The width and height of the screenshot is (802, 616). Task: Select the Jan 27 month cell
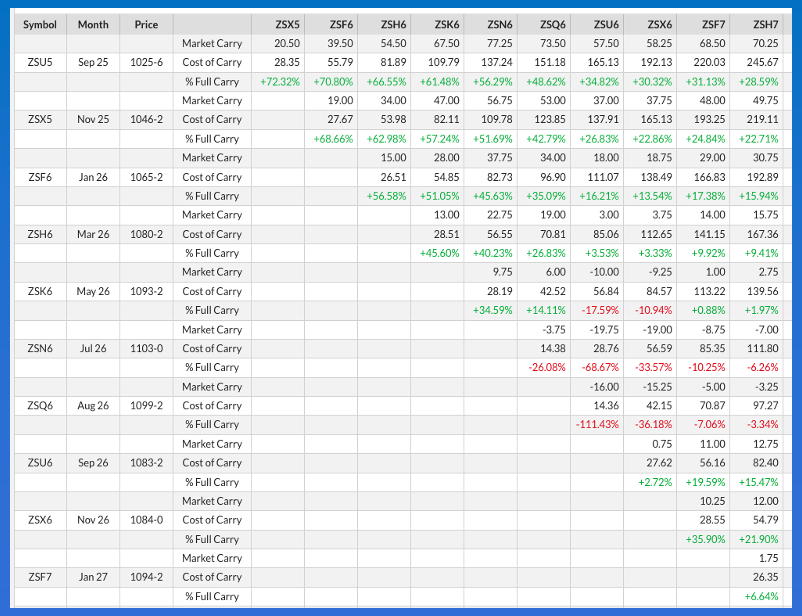(x=93, y=577)
